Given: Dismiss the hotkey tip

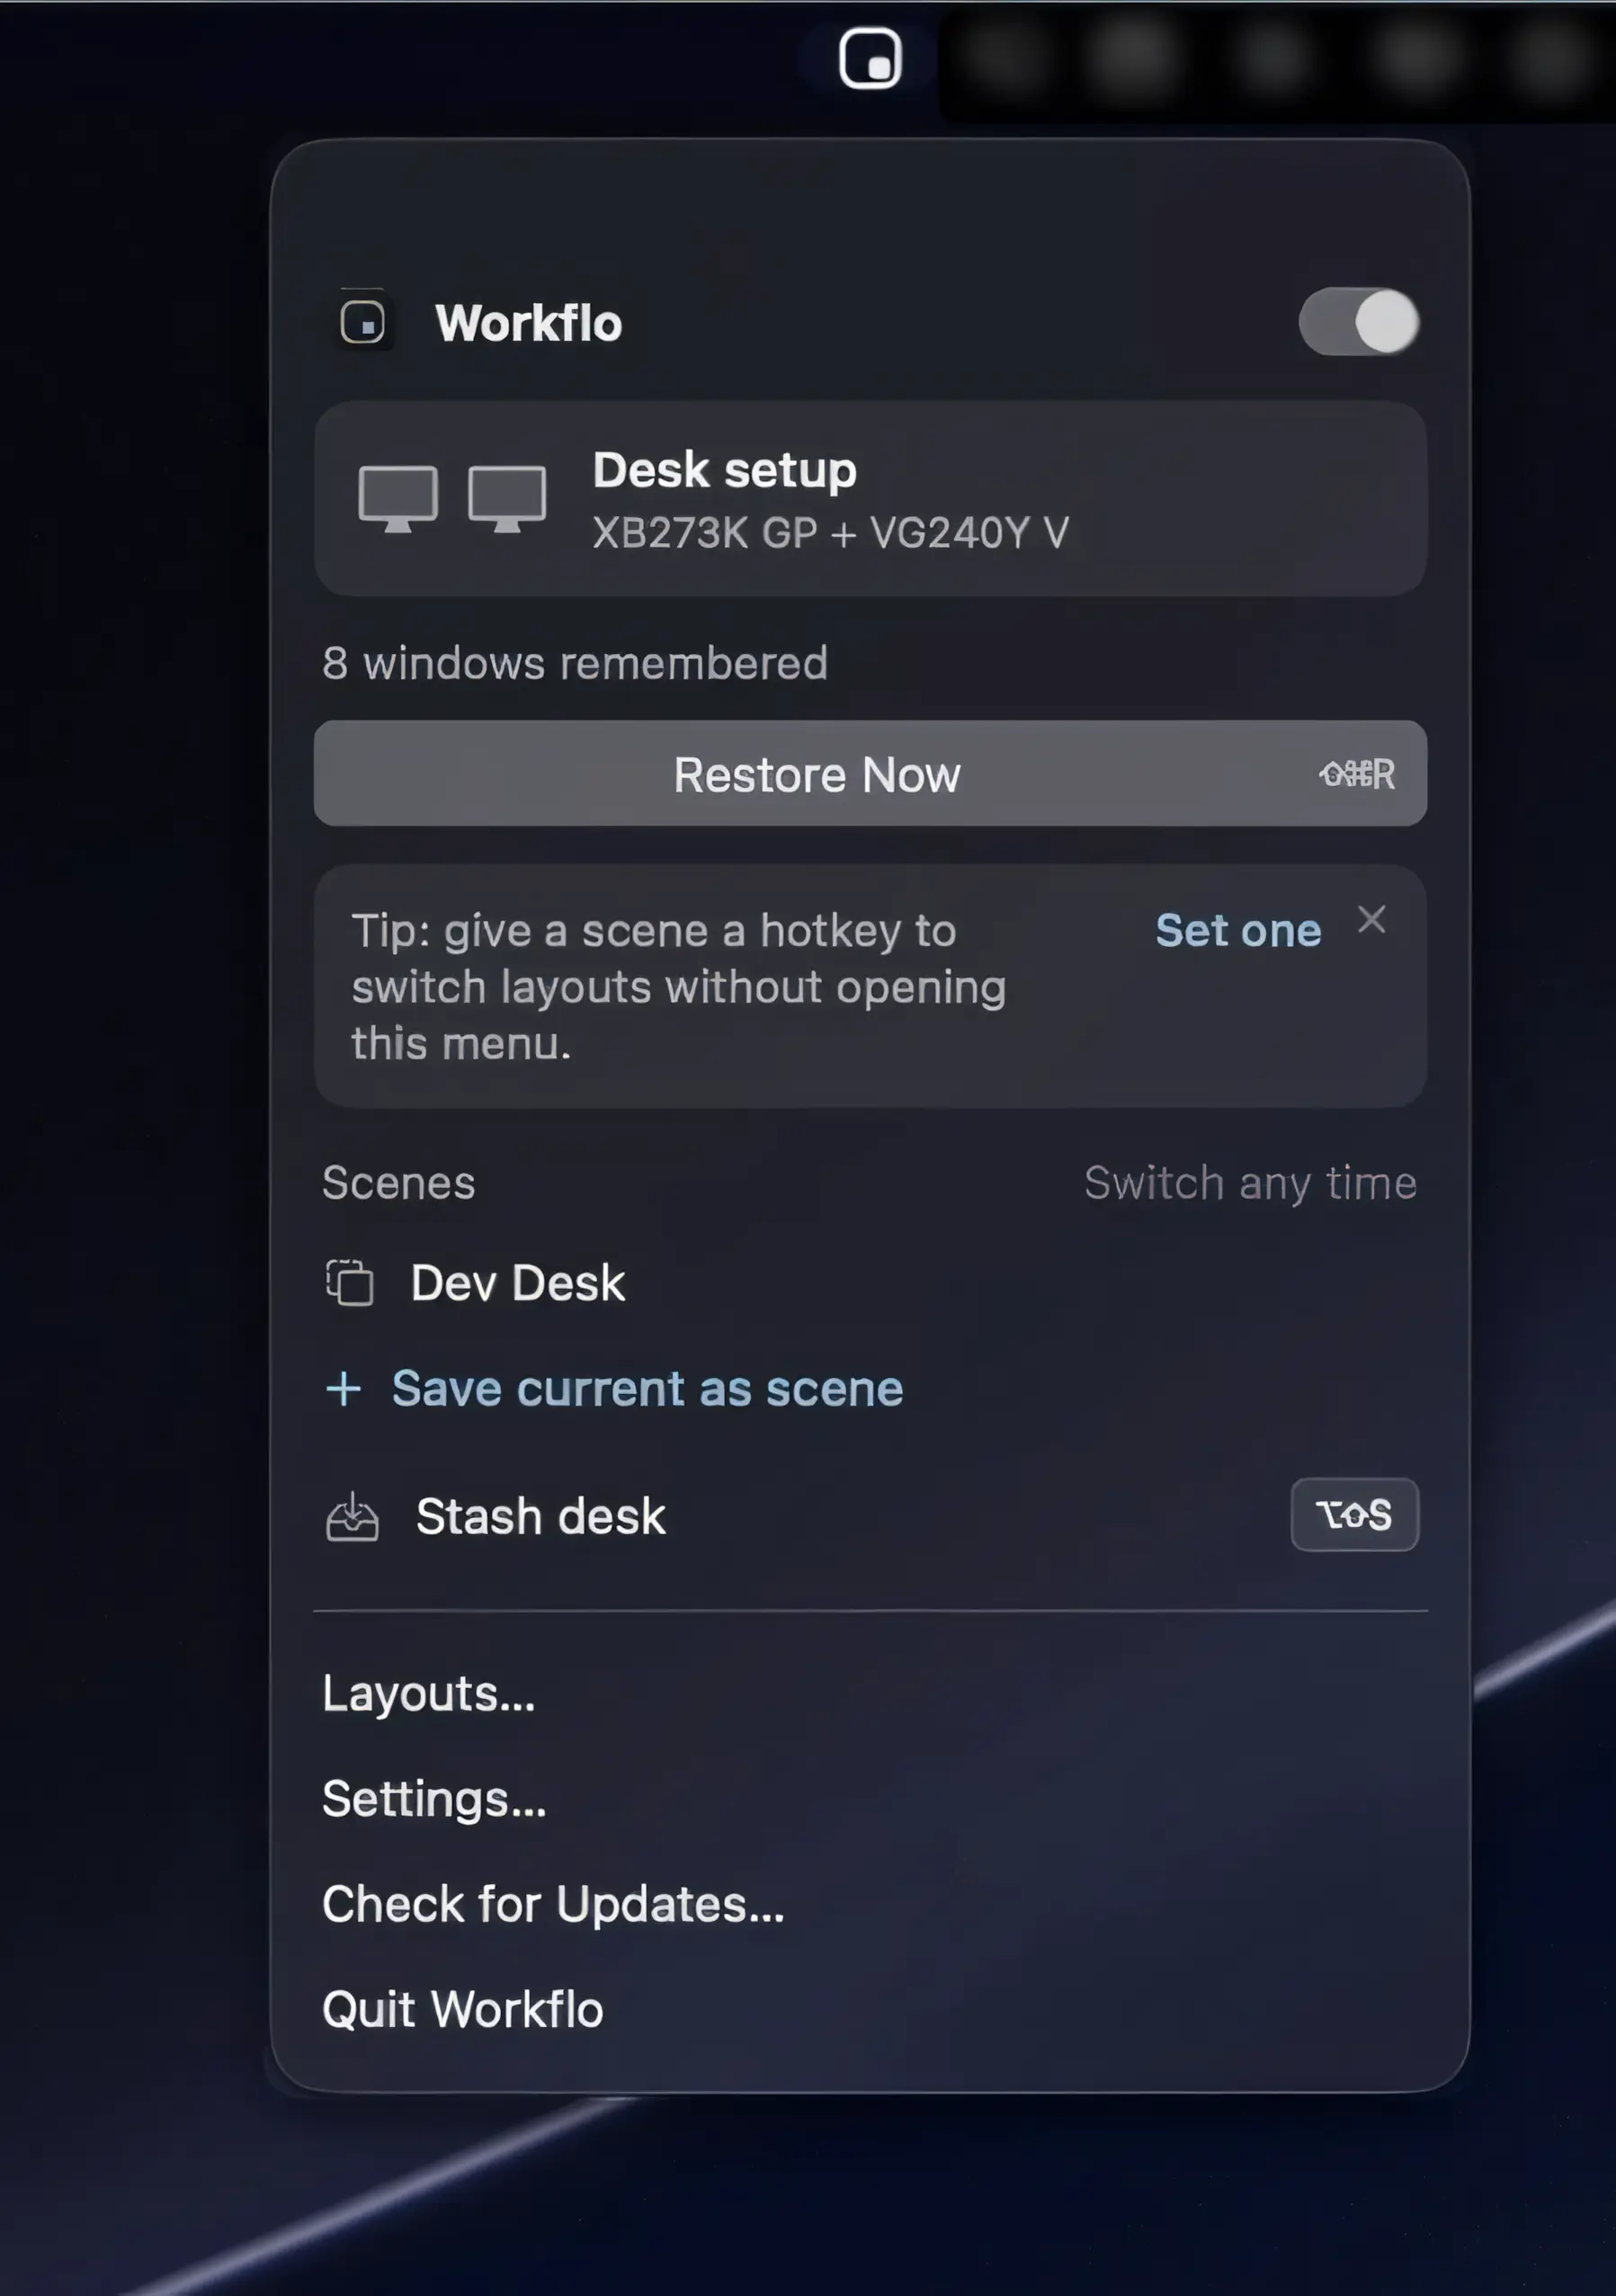Looking at the screenshot, I should tap(1371, 920).
